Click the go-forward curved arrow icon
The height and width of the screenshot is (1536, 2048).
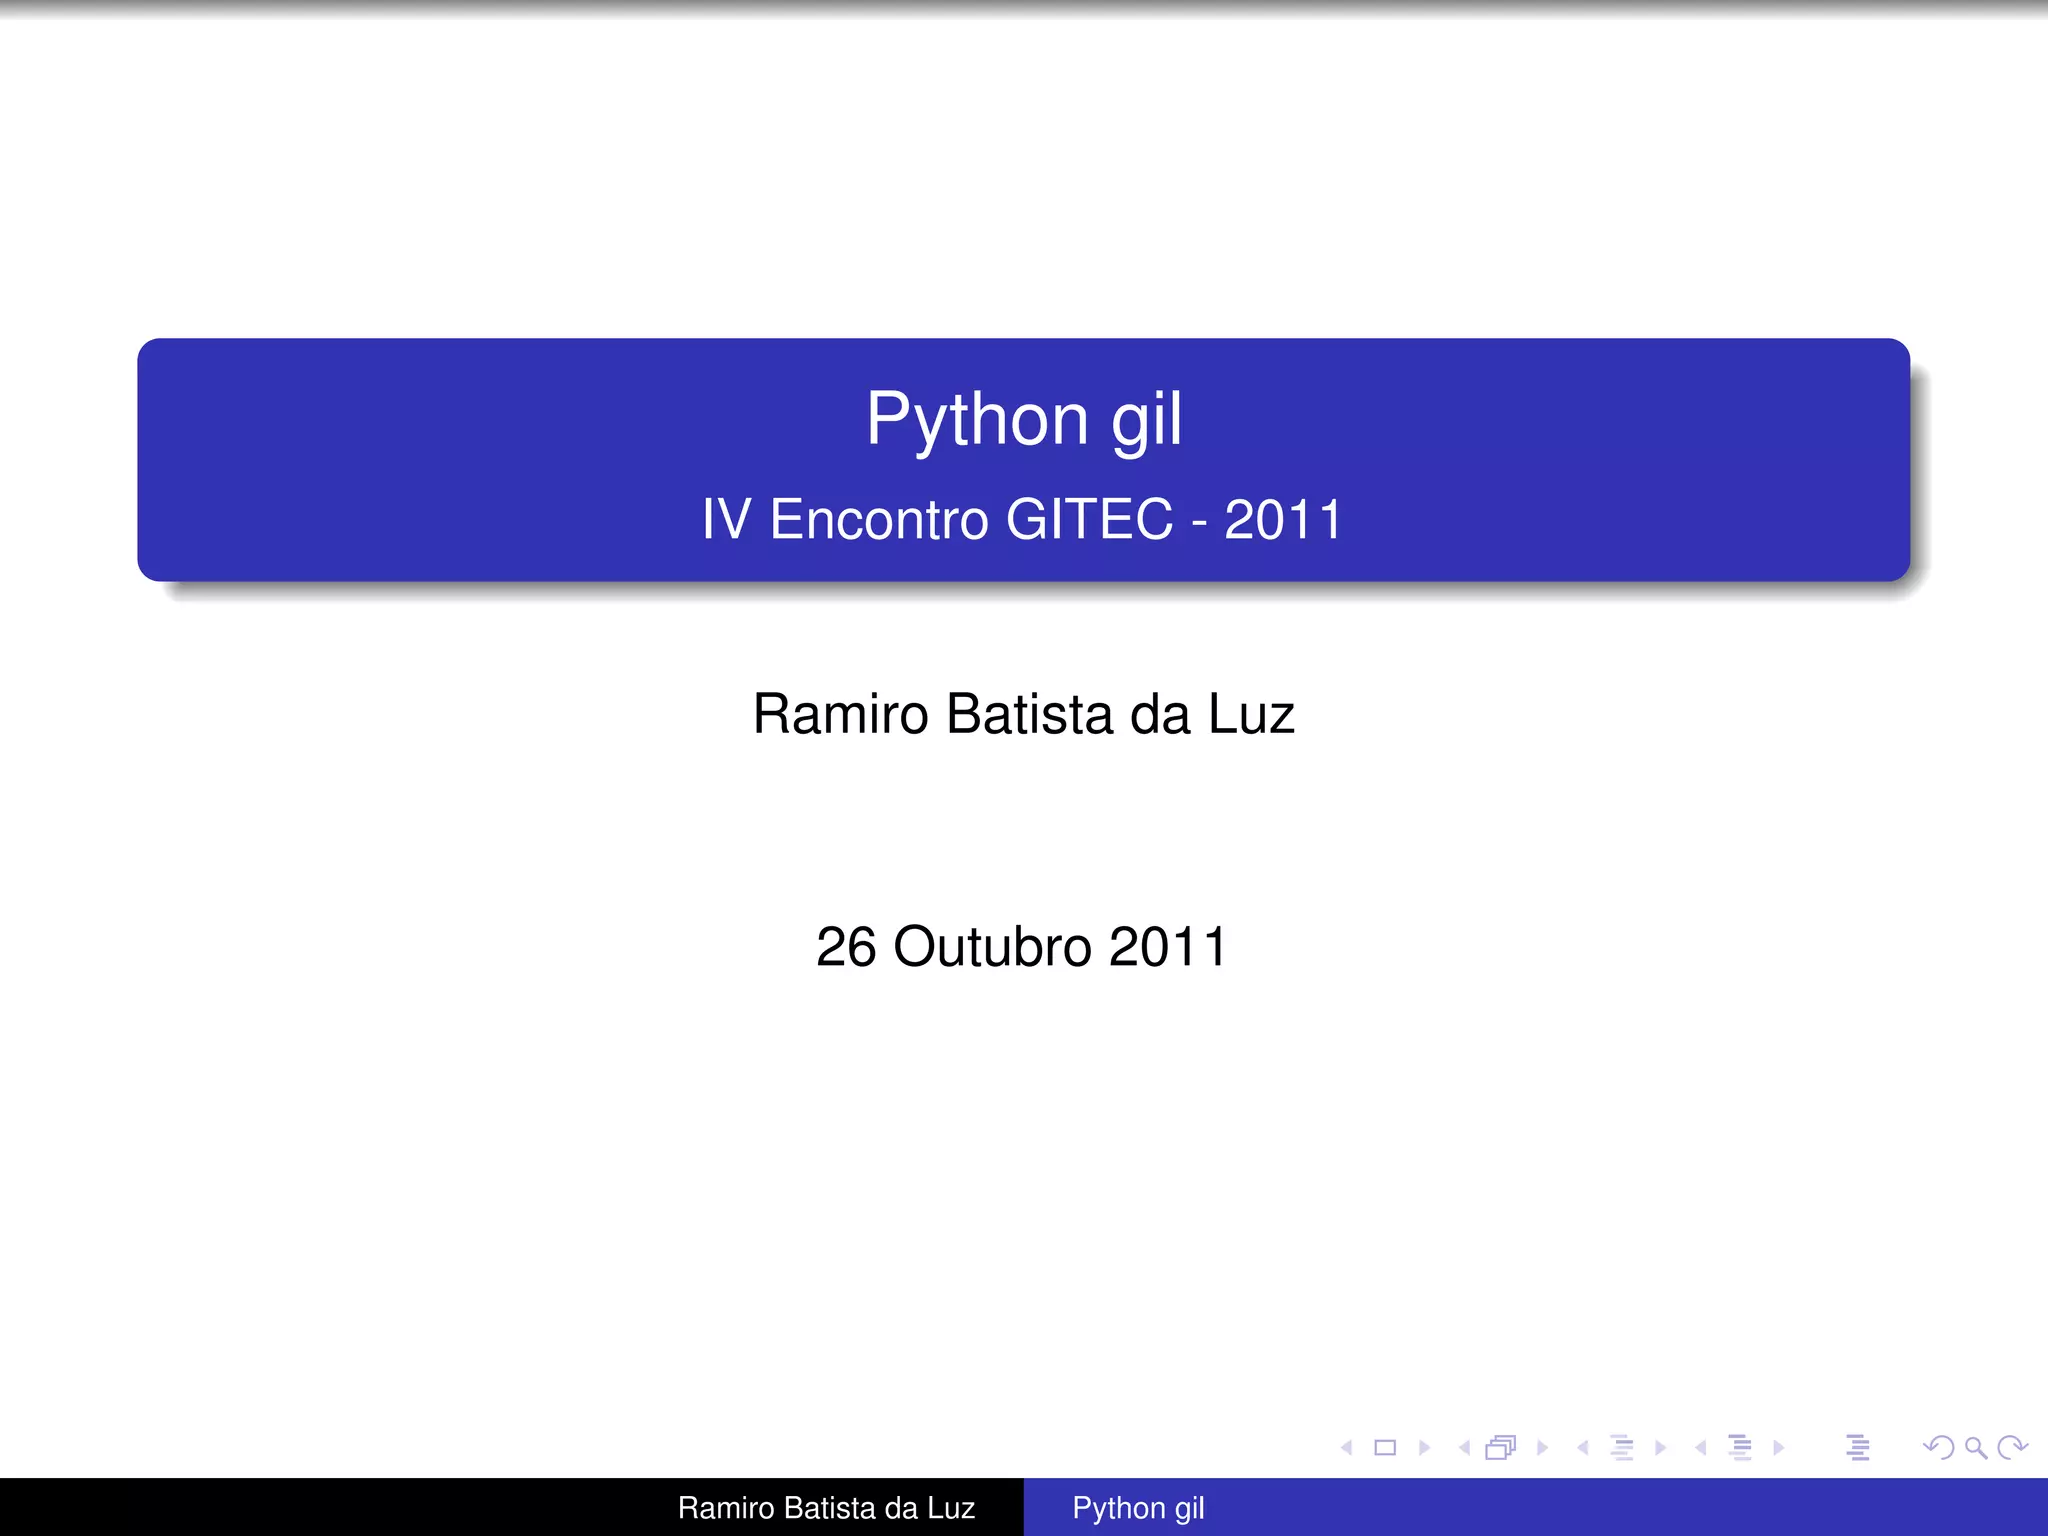coord(2012,1447)
